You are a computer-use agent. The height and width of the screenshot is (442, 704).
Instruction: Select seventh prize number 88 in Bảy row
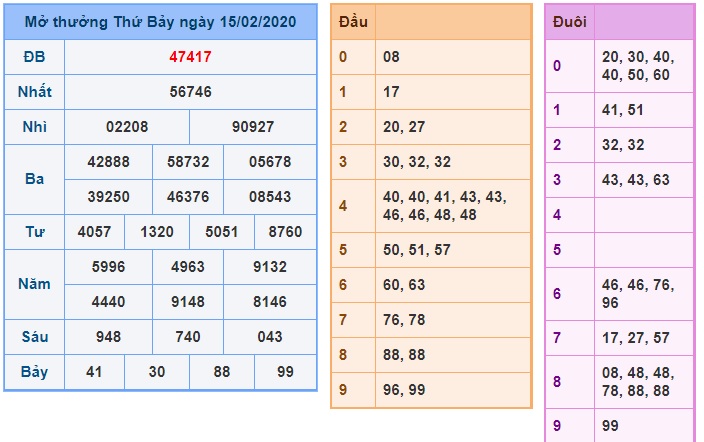pyautogui.click(x=222, y=372)
